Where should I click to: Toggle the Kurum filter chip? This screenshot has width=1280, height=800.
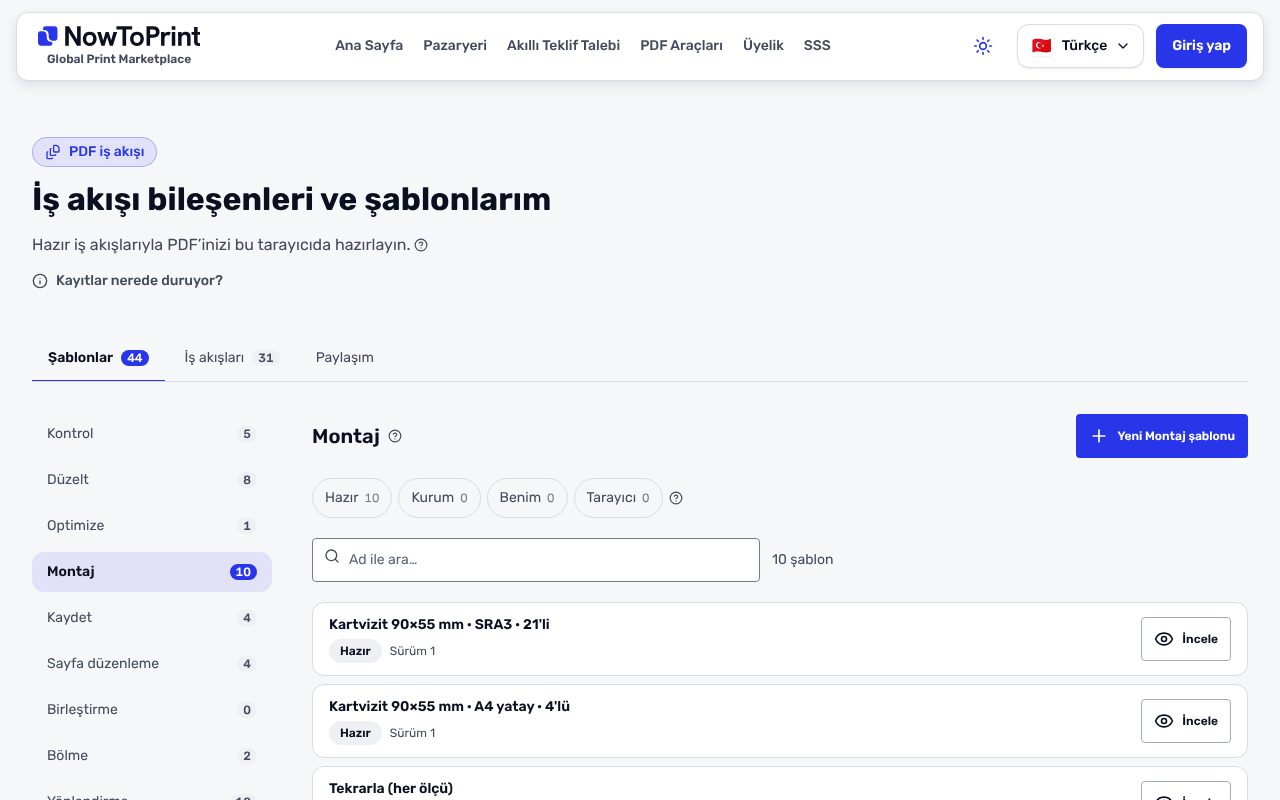[439, 498]
